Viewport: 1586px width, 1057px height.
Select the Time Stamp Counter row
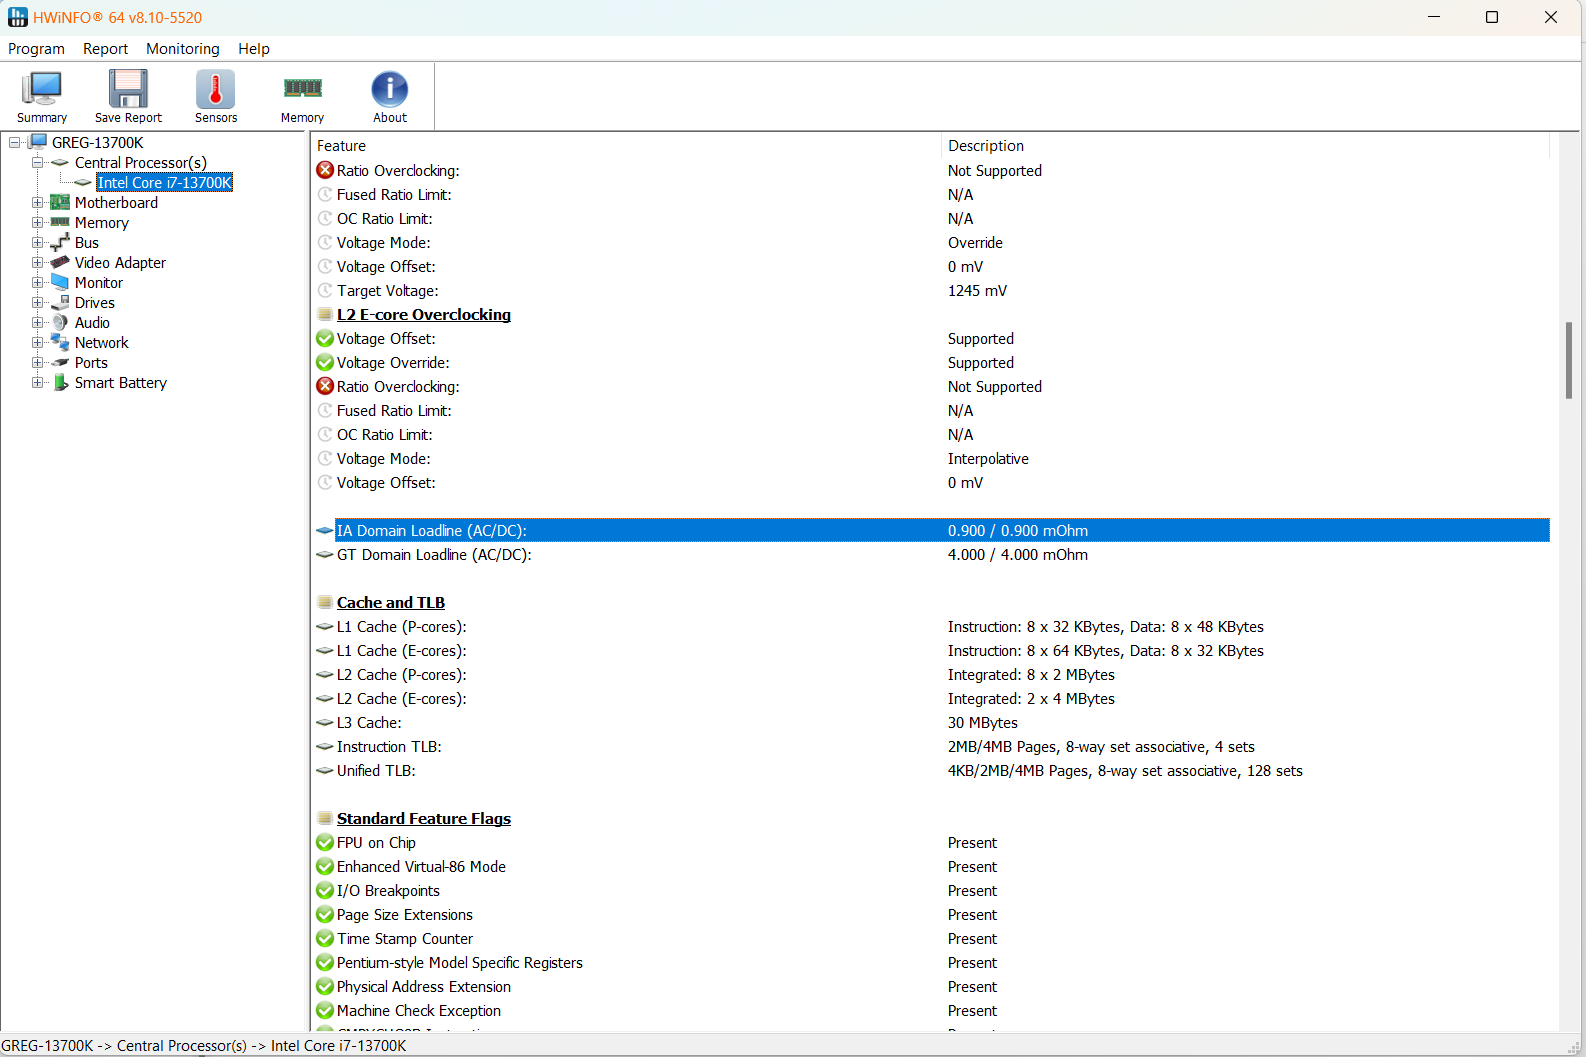pyautogui.click(x=932, y=938)
